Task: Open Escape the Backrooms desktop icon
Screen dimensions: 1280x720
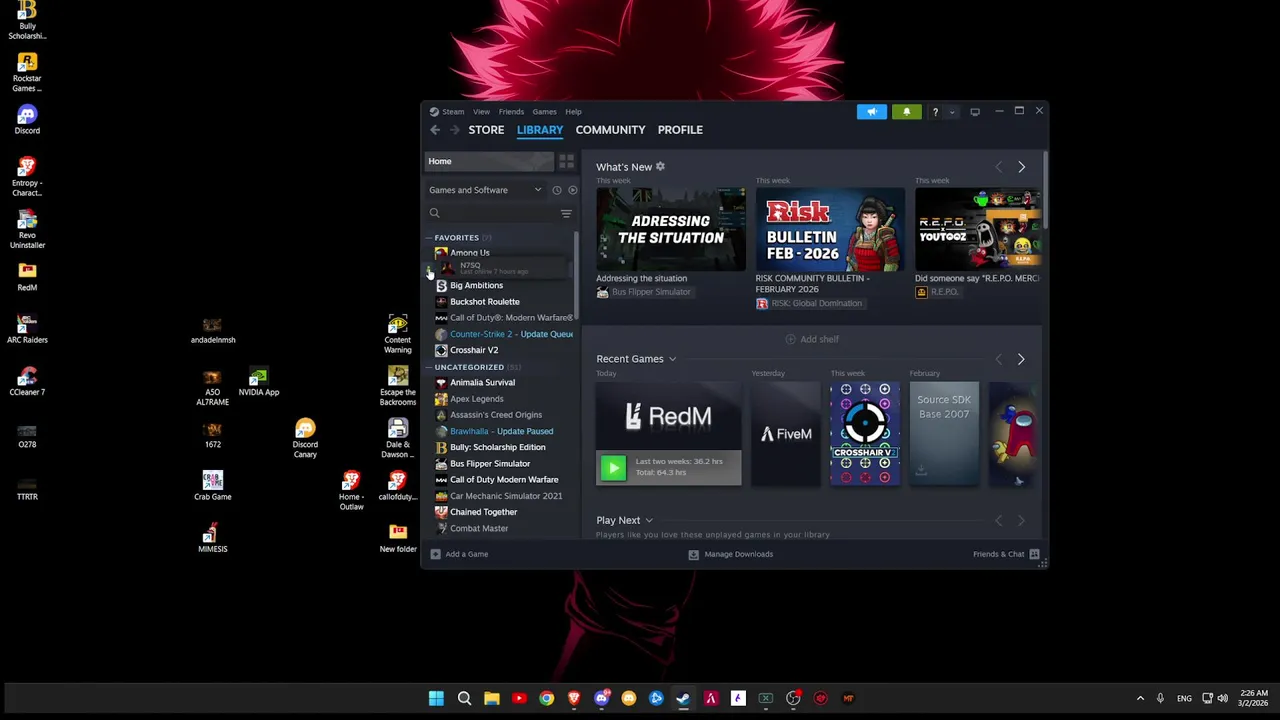Action: (397, 386)
